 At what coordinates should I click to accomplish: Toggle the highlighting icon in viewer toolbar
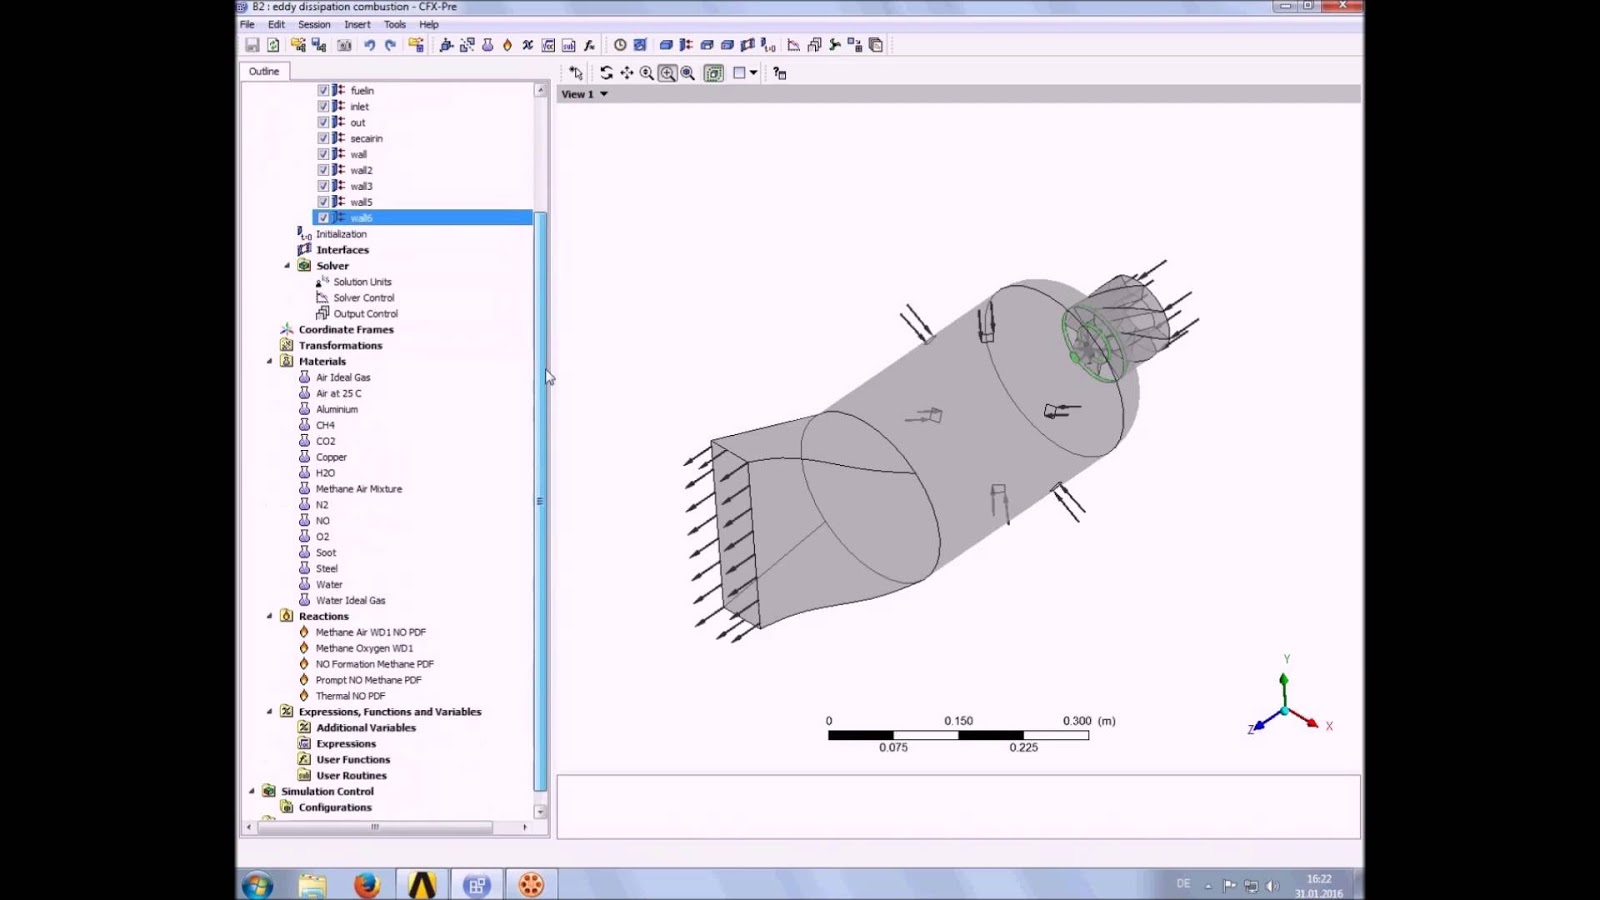[x=714, y=73]
